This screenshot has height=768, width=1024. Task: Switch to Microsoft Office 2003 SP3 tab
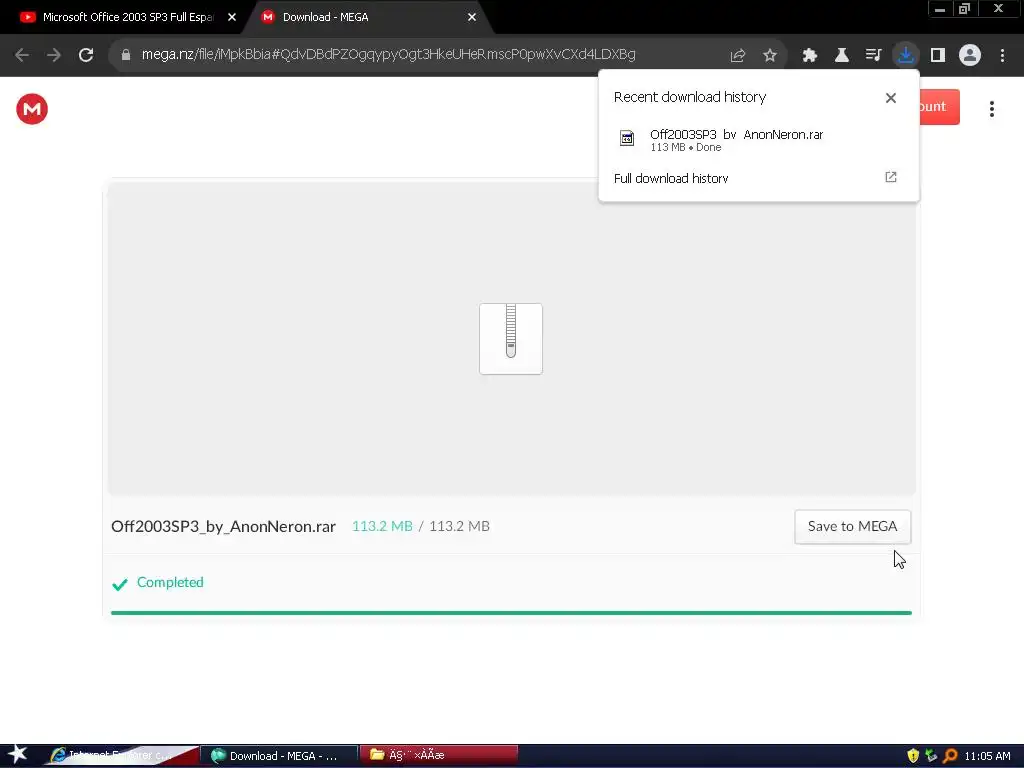[128, 18]
